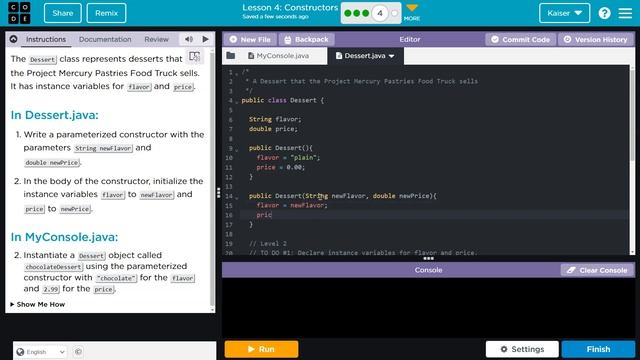Fold the comment block at line 1
640x360 pixels.
click(x=237, y=73)
